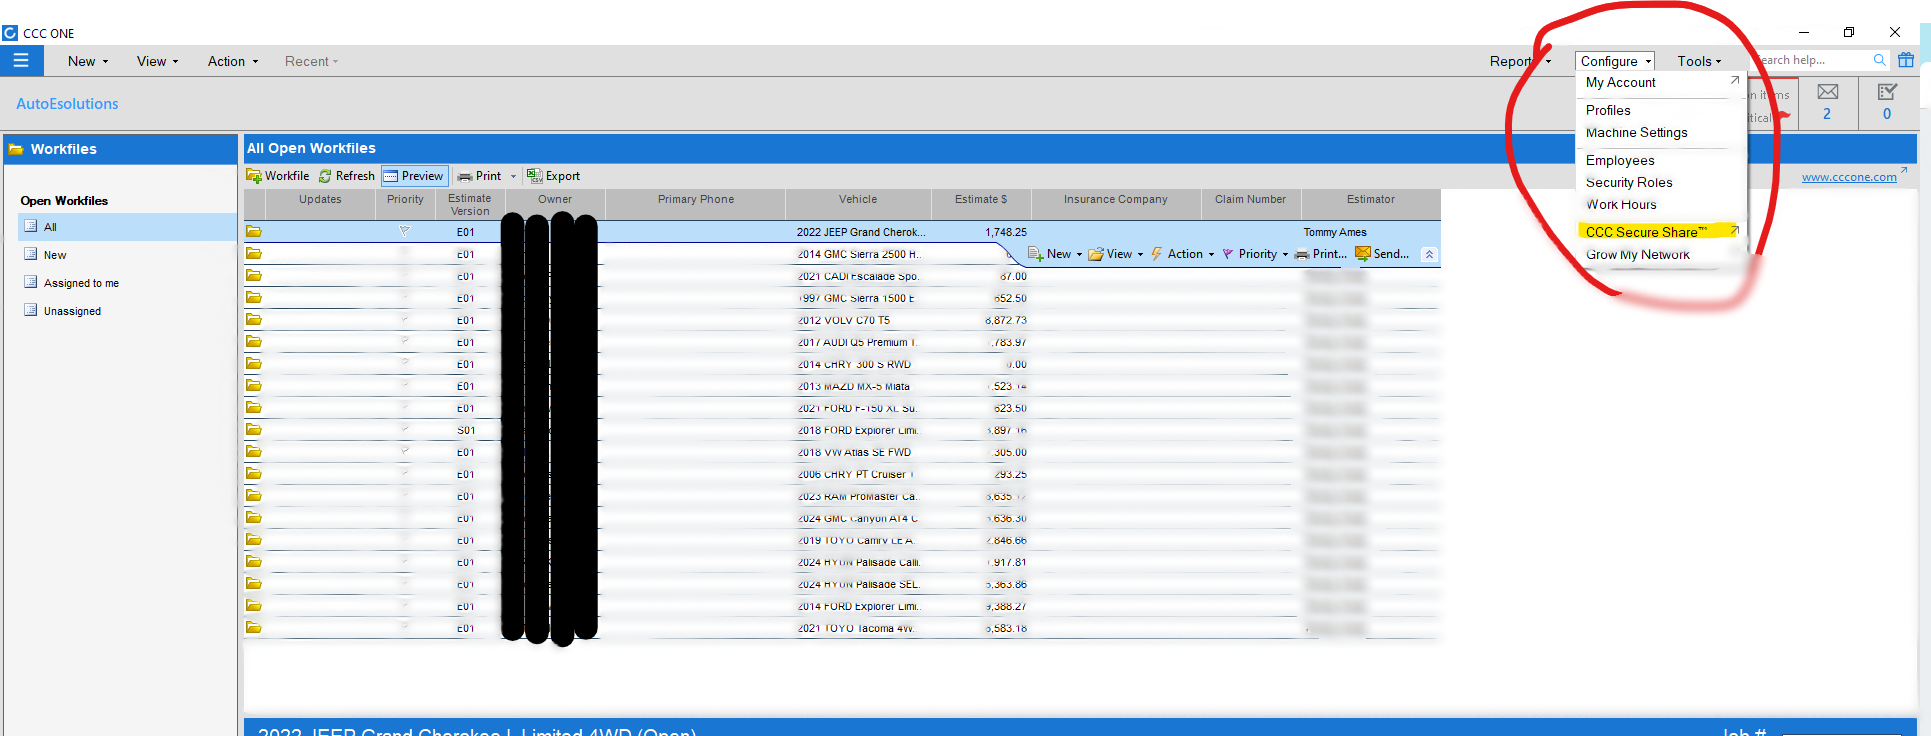Select Grow My Network in Configure menu
This screenshot has width=1931, height=736.
1637,255
